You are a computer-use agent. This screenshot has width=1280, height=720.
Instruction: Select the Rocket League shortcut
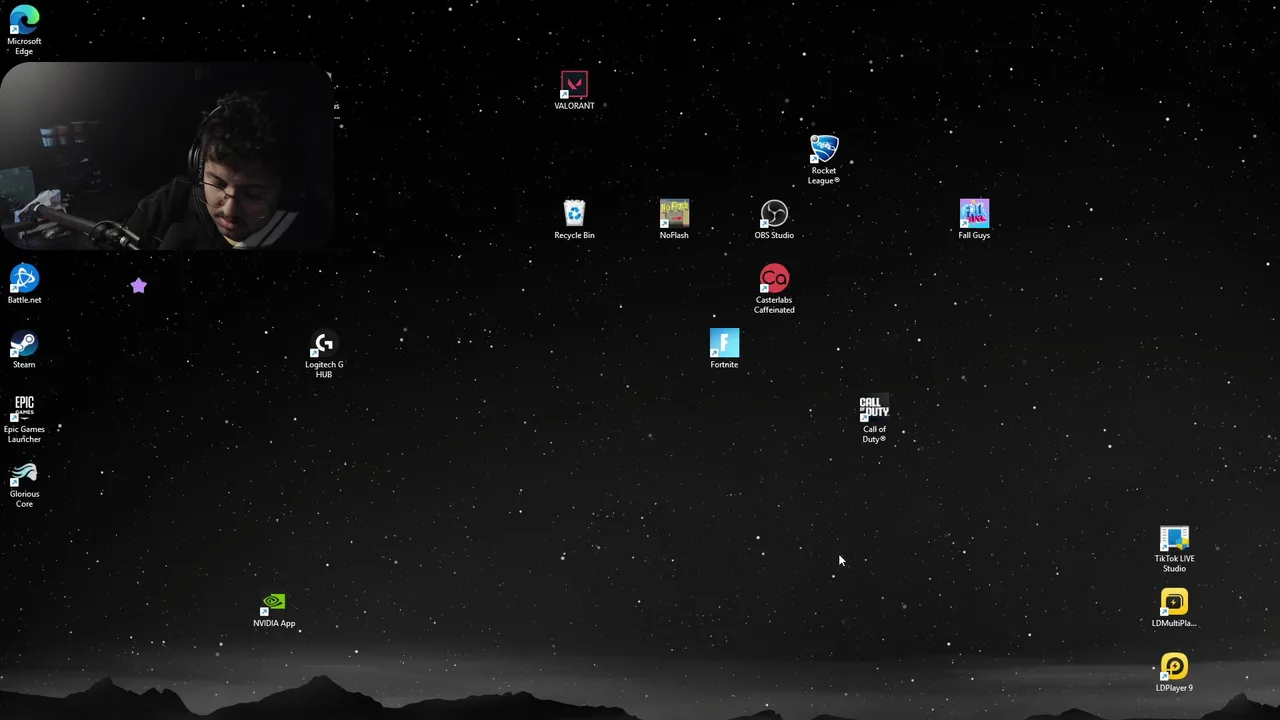pyautogui.click(x=824, y=159)
